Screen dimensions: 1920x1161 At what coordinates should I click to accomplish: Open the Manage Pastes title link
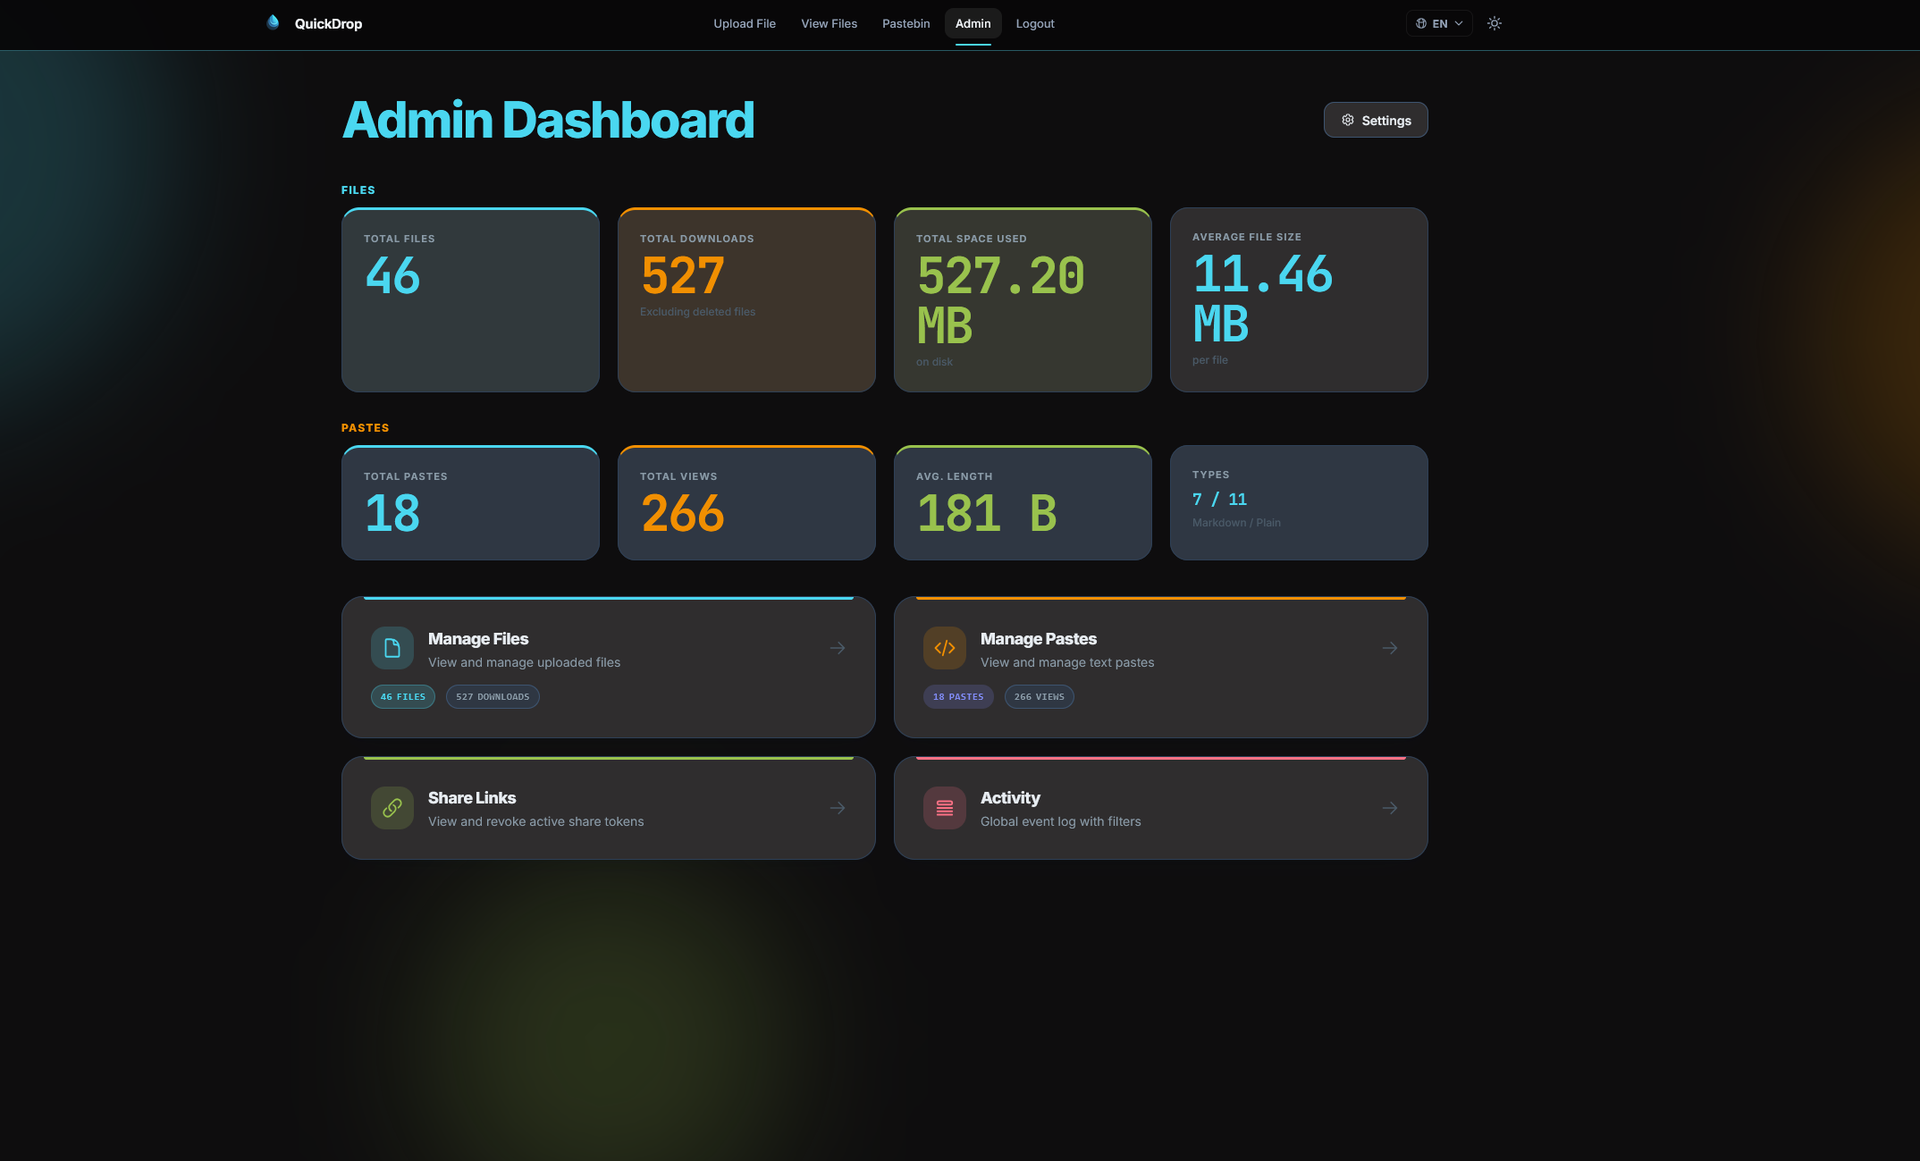[1038, 639]
